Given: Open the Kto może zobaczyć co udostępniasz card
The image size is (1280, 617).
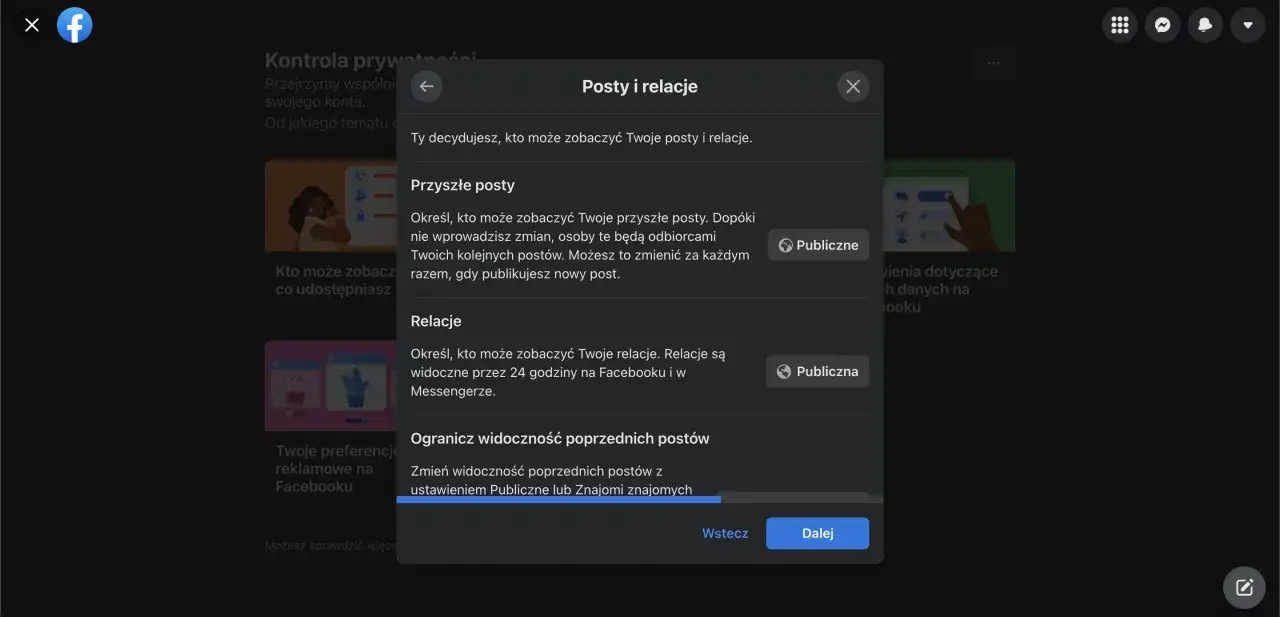Looking at the screenshot, I should click(330, 230).
